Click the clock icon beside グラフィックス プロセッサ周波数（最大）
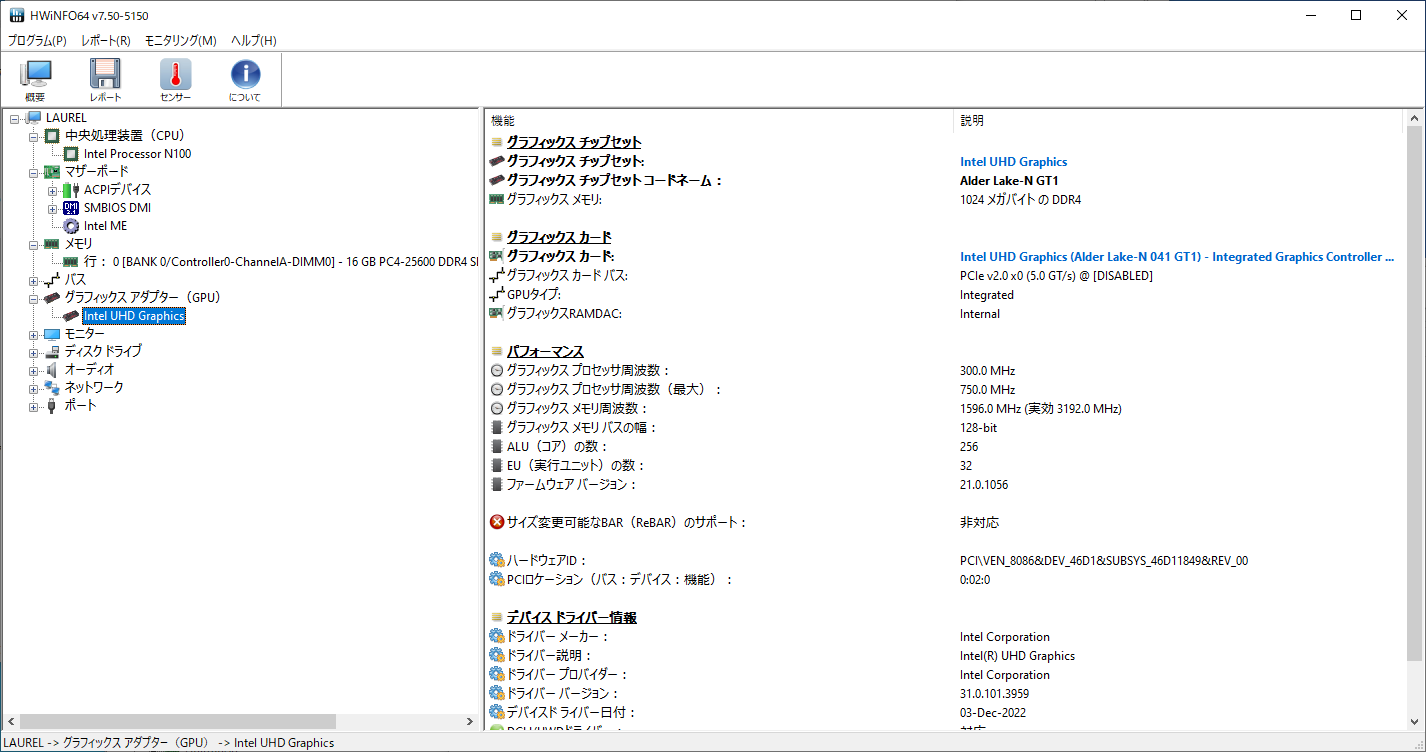This screenshot has width=1426, height=752. (x=497, y=390)
